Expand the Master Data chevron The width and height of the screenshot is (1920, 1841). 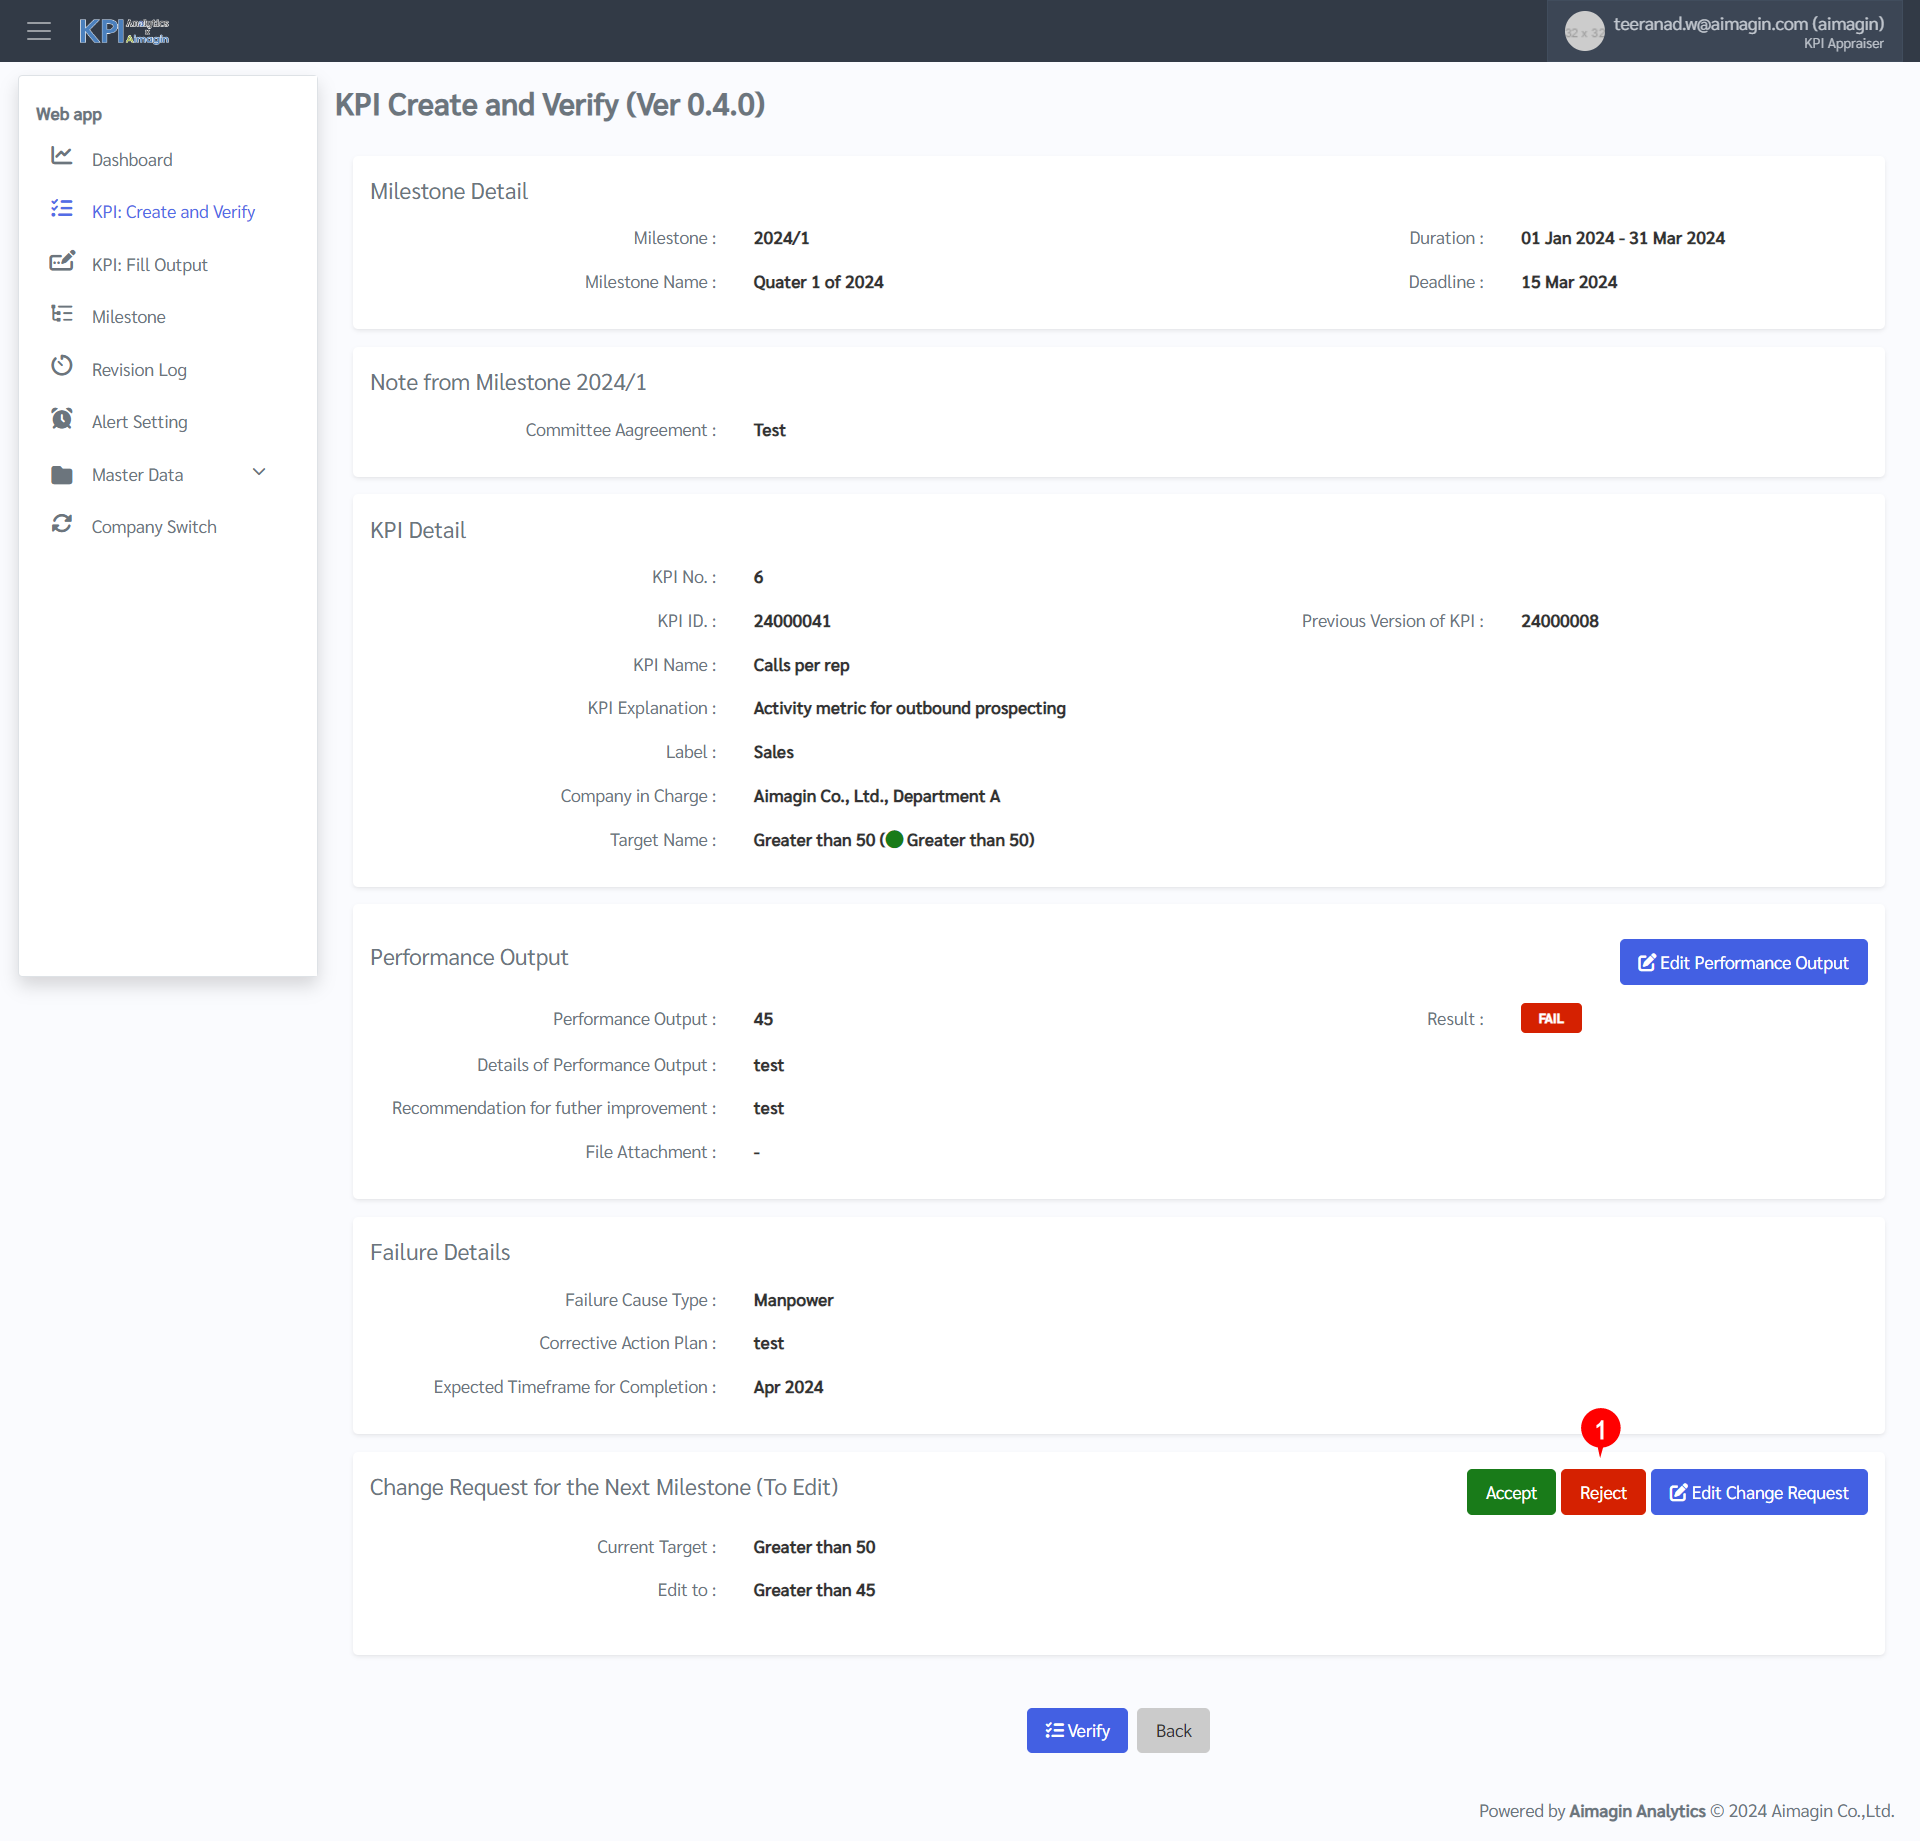[x=259, y=472]
